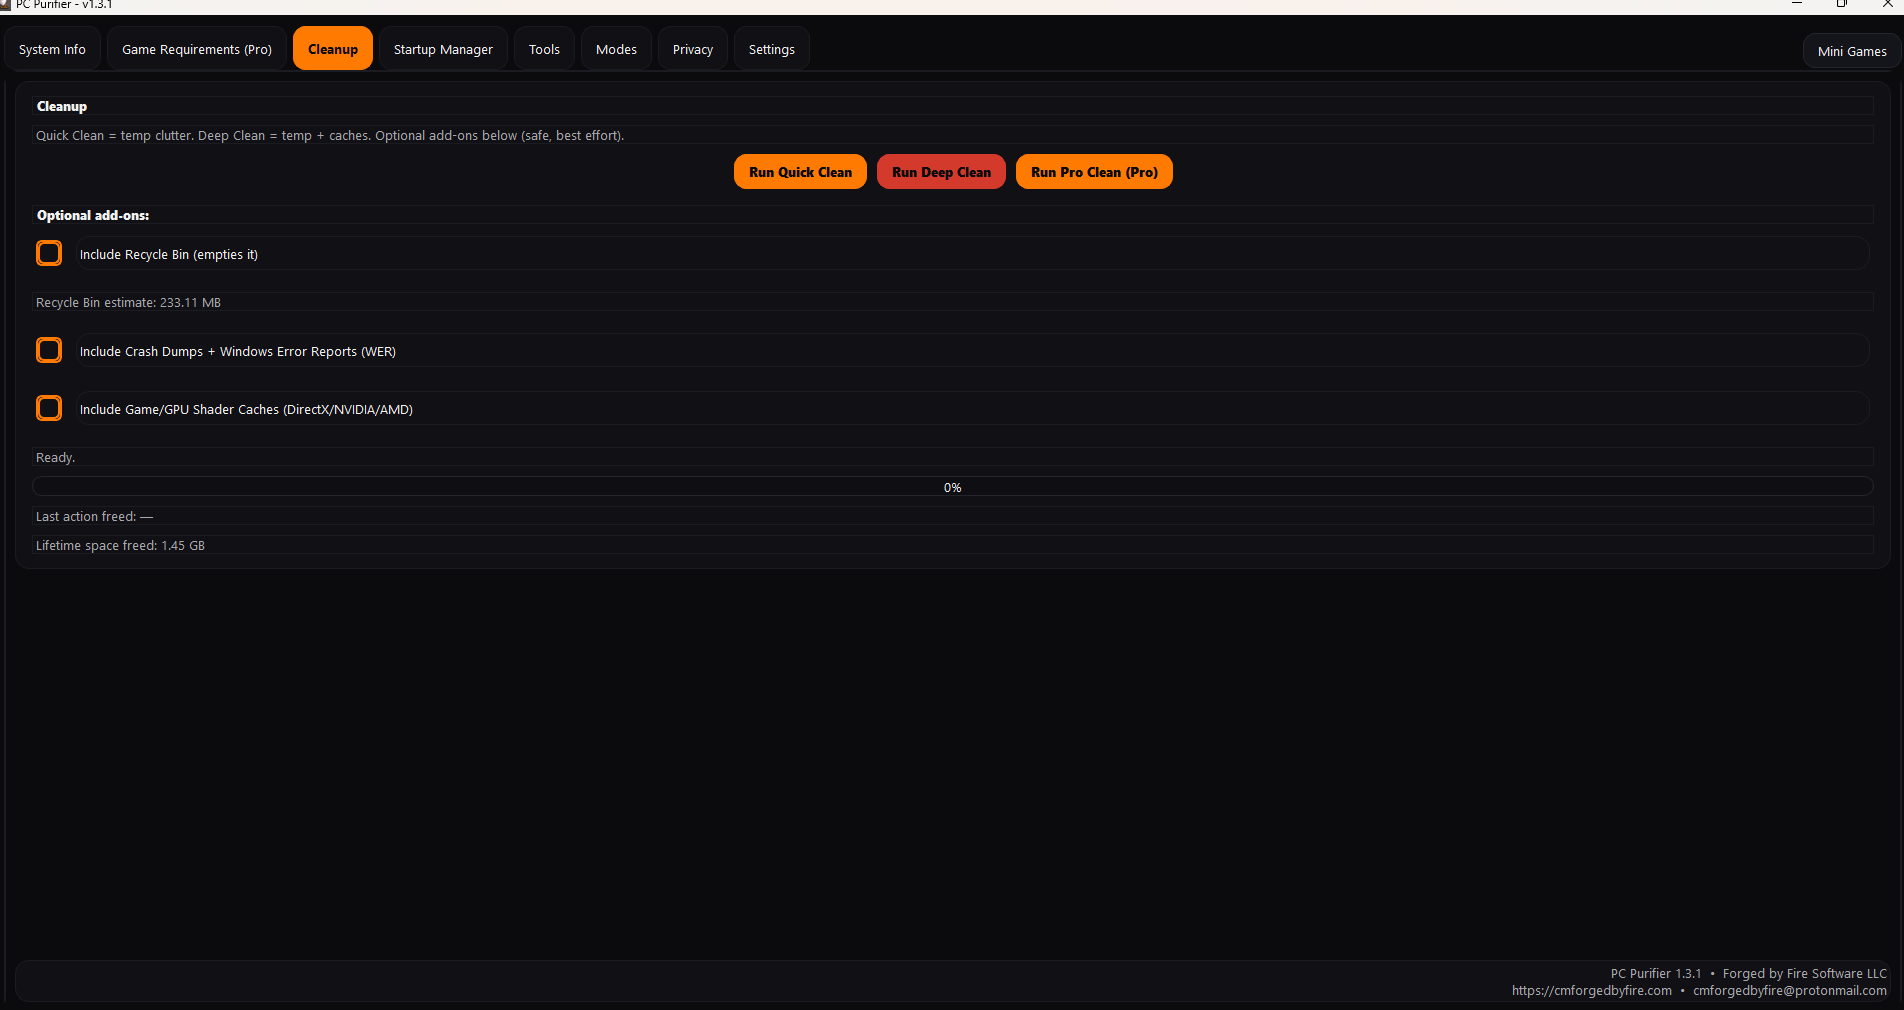Start Run Pro Clean (Pro)
The height and width of the screenshot is (1010, 1904).
pyautogui.click(x=1093, y=171)
